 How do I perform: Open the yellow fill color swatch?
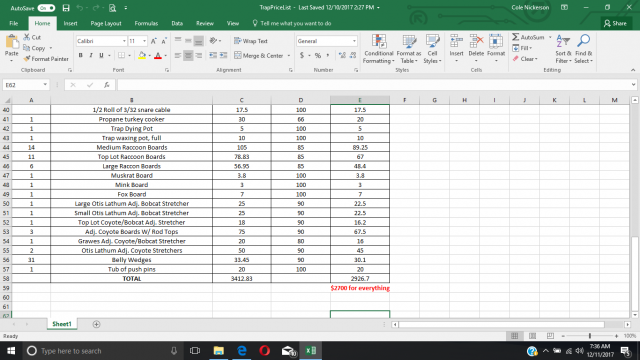click(x=142, y=56)
